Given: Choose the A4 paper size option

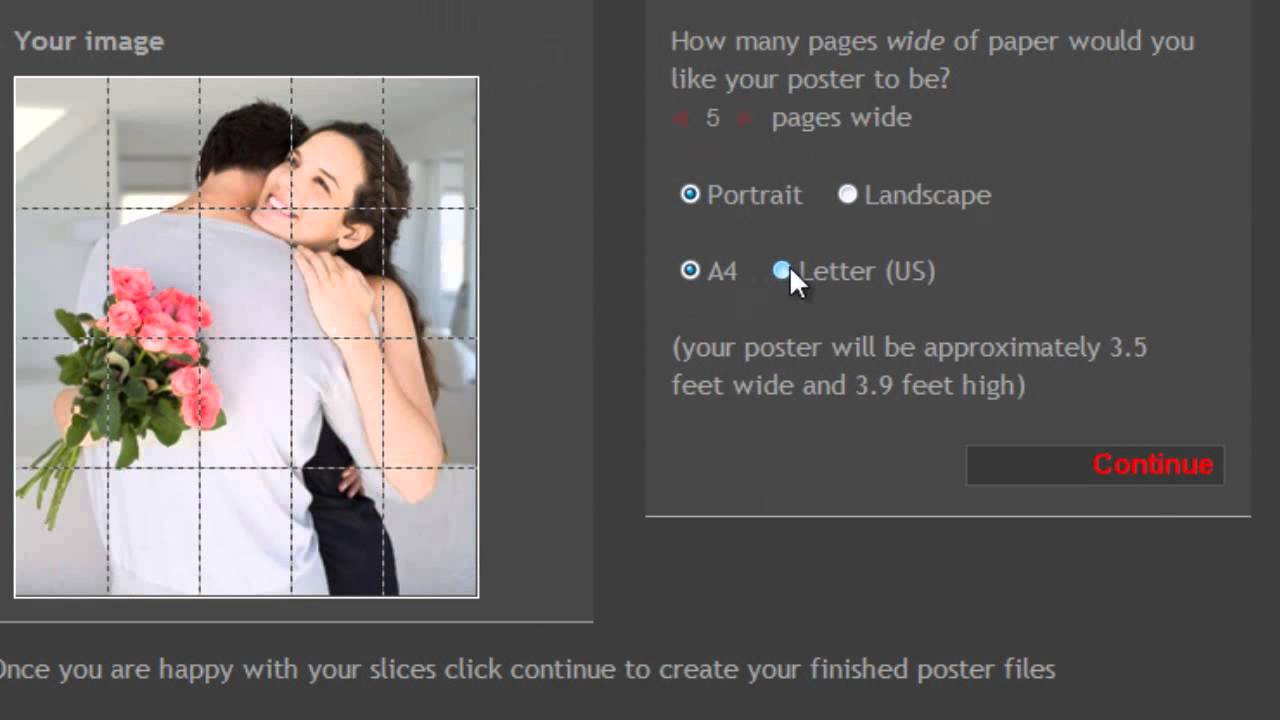Looking at the screenshot, I should [x=690, y=270].
